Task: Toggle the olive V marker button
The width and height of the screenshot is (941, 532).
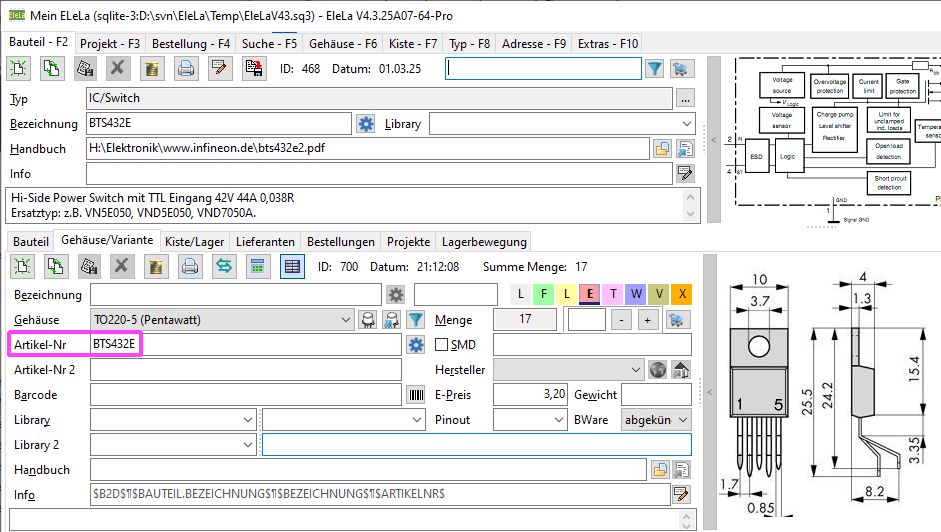Action: [x=659, y=294]
